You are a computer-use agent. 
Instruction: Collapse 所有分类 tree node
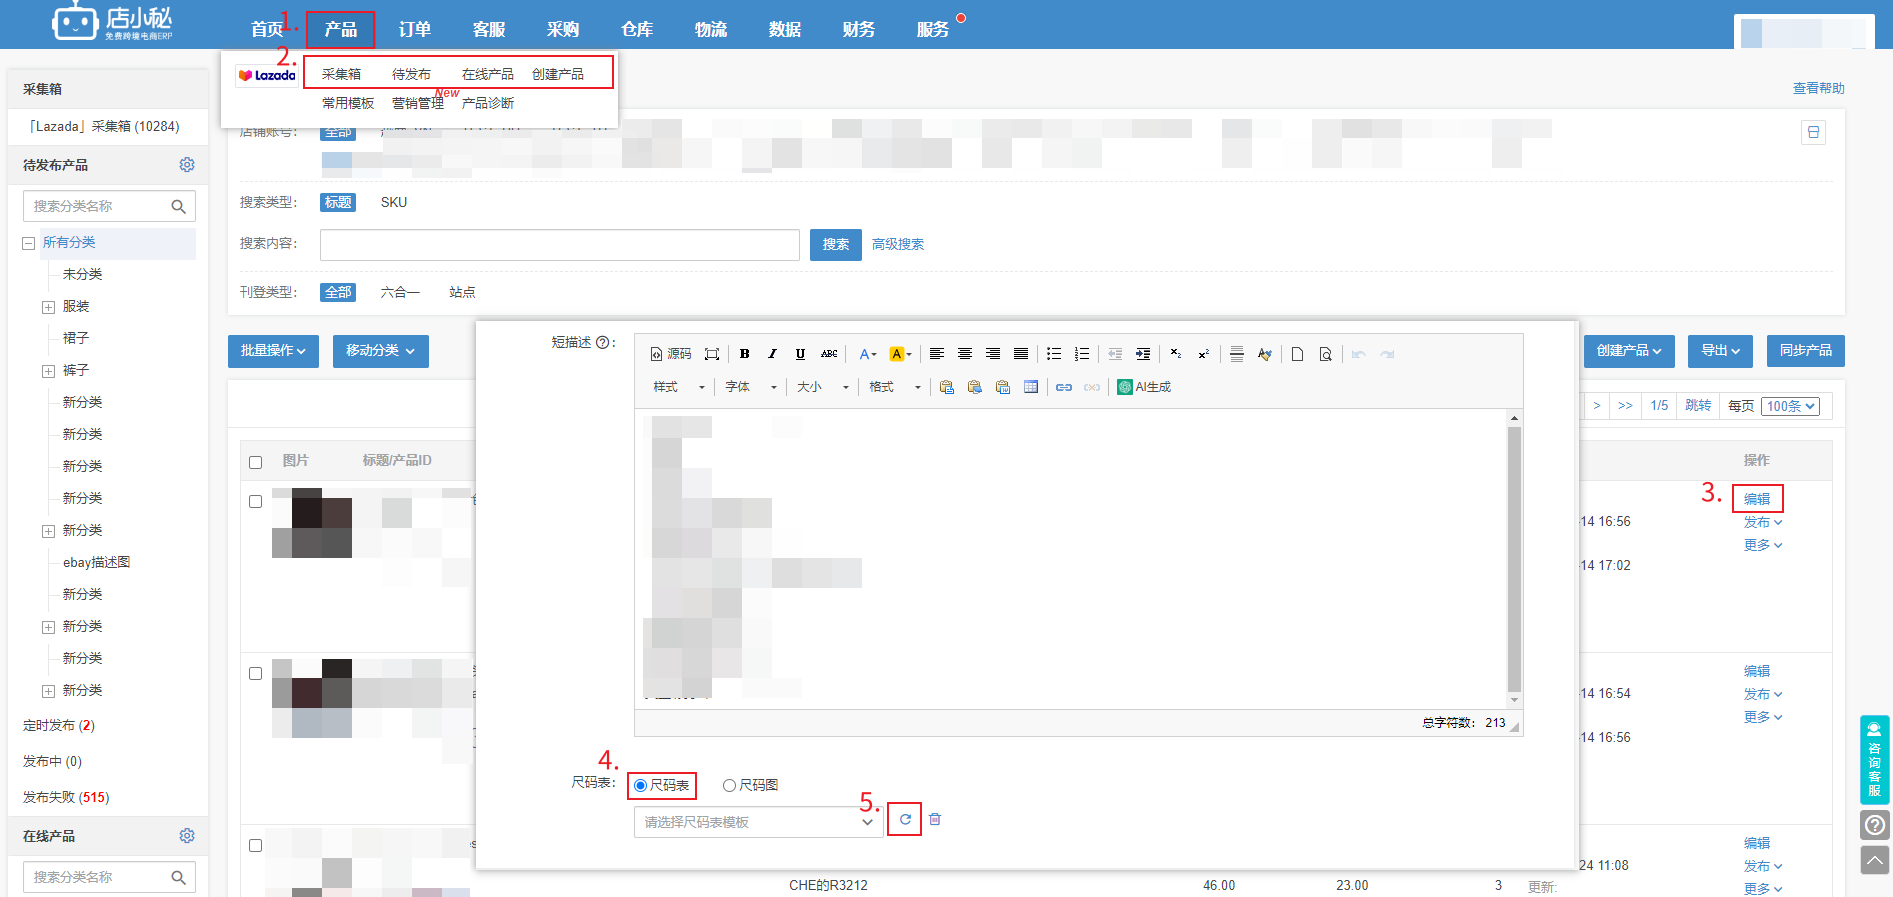(x=29, y=243)
